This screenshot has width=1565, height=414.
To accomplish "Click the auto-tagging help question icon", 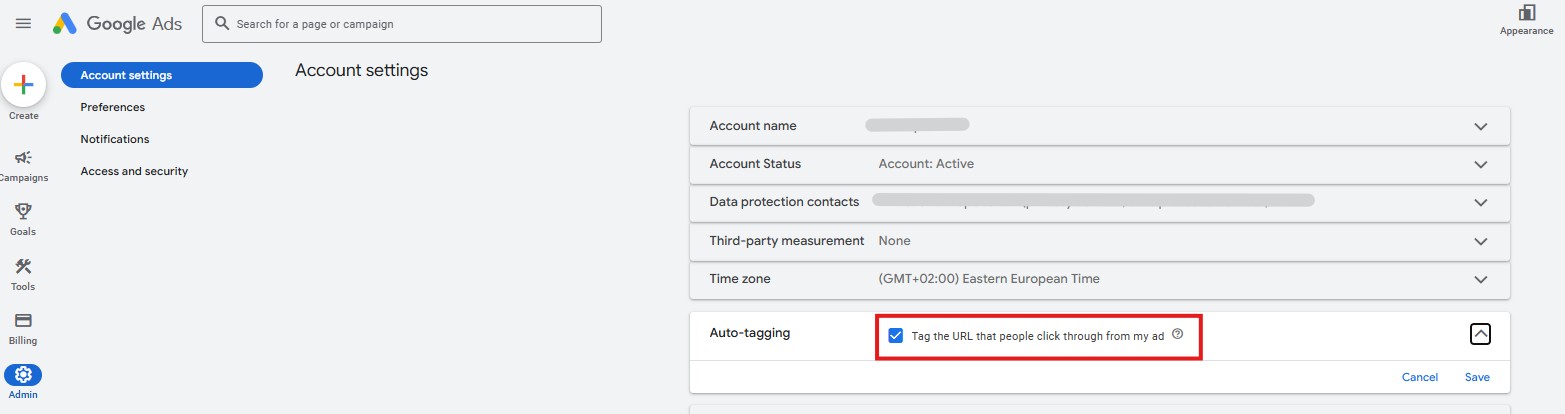I will pyautogui.click(x=1177, y=335).
